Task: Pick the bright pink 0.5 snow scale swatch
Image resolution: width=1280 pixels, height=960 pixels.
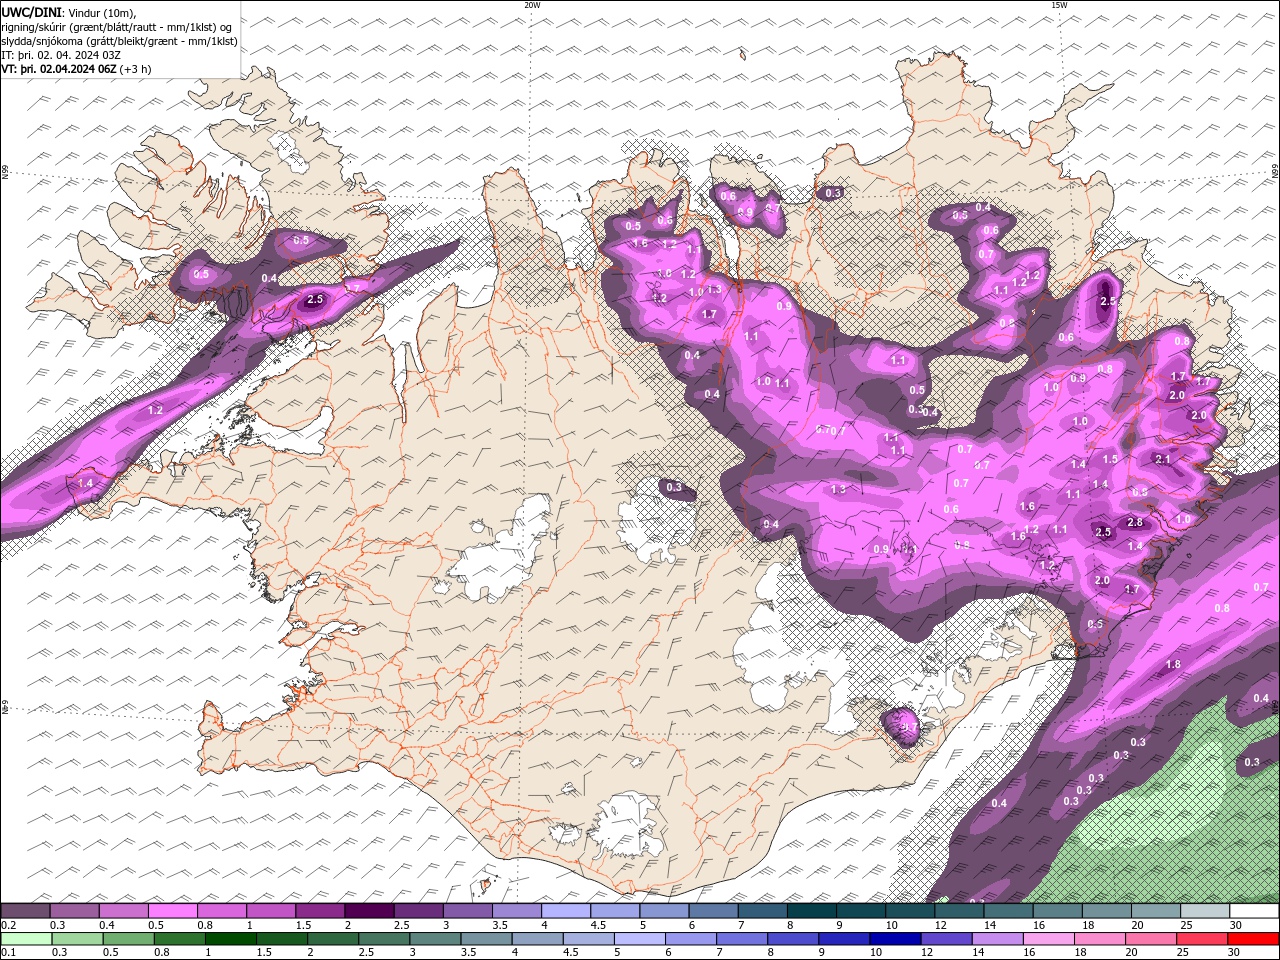Action: [x=172, y=911]
